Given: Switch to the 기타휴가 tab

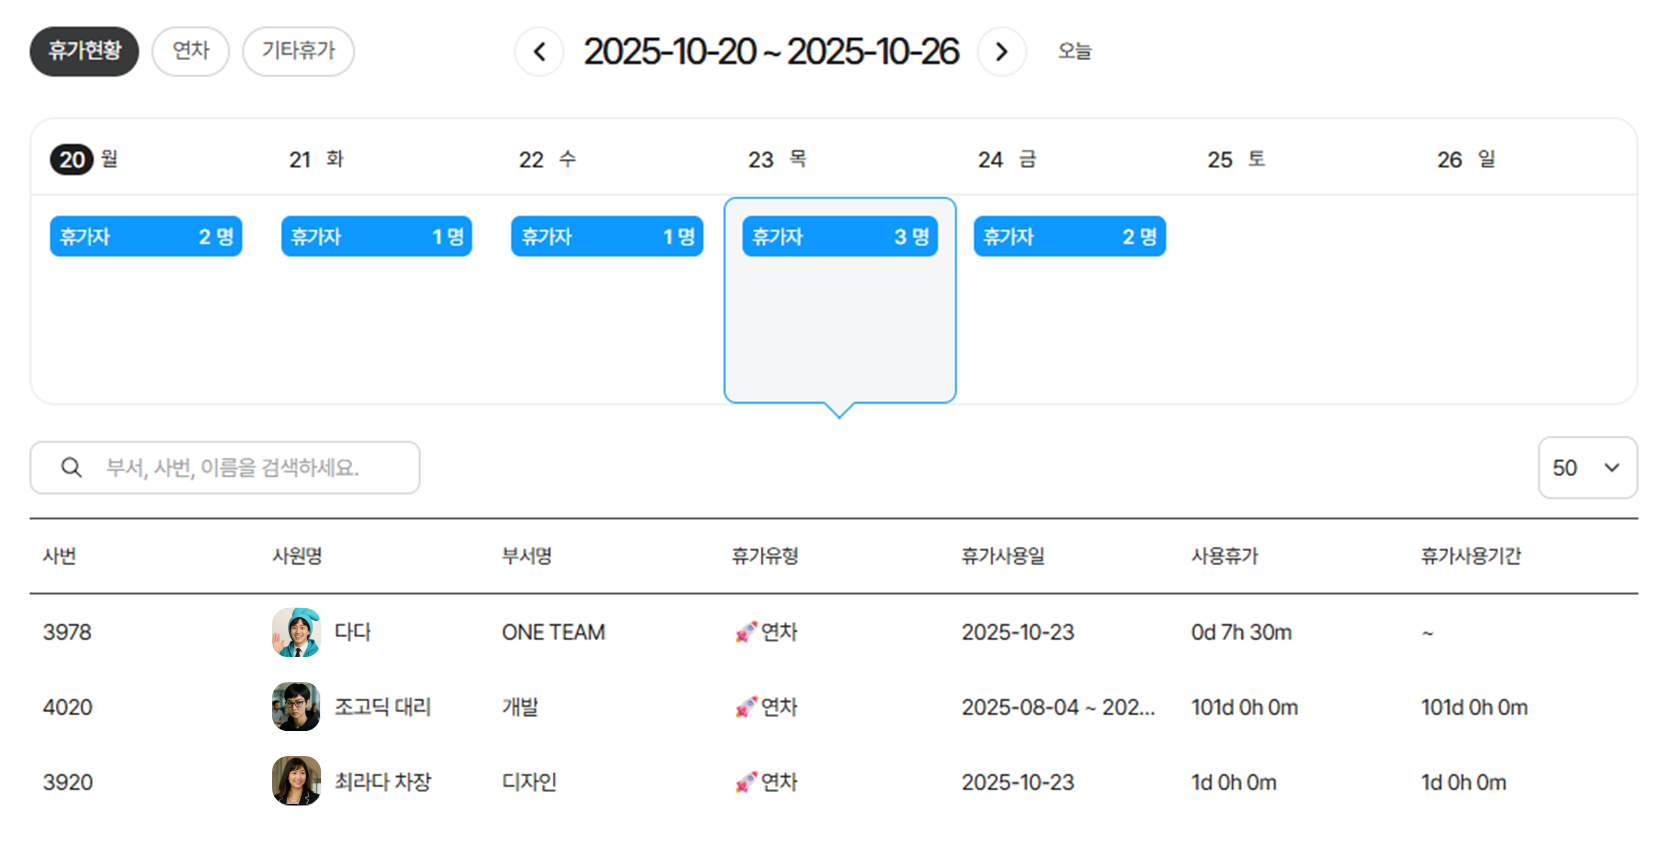Looking at the screenshot, I should [298, 51].
